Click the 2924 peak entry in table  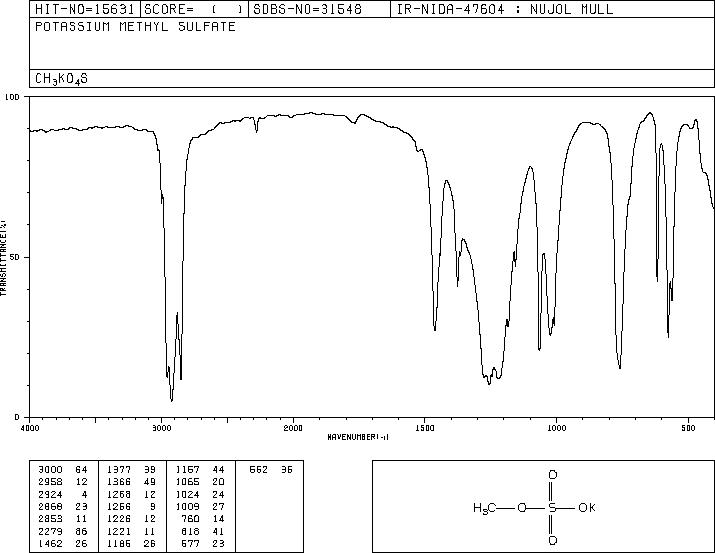click(62, 494)
